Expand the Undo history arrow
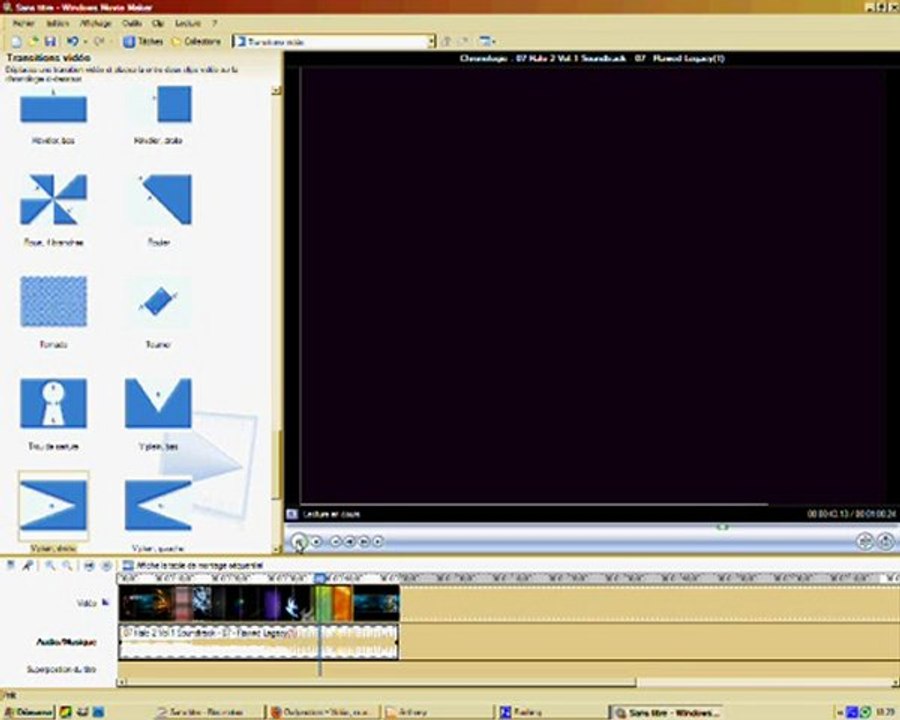 click(85, 41)
